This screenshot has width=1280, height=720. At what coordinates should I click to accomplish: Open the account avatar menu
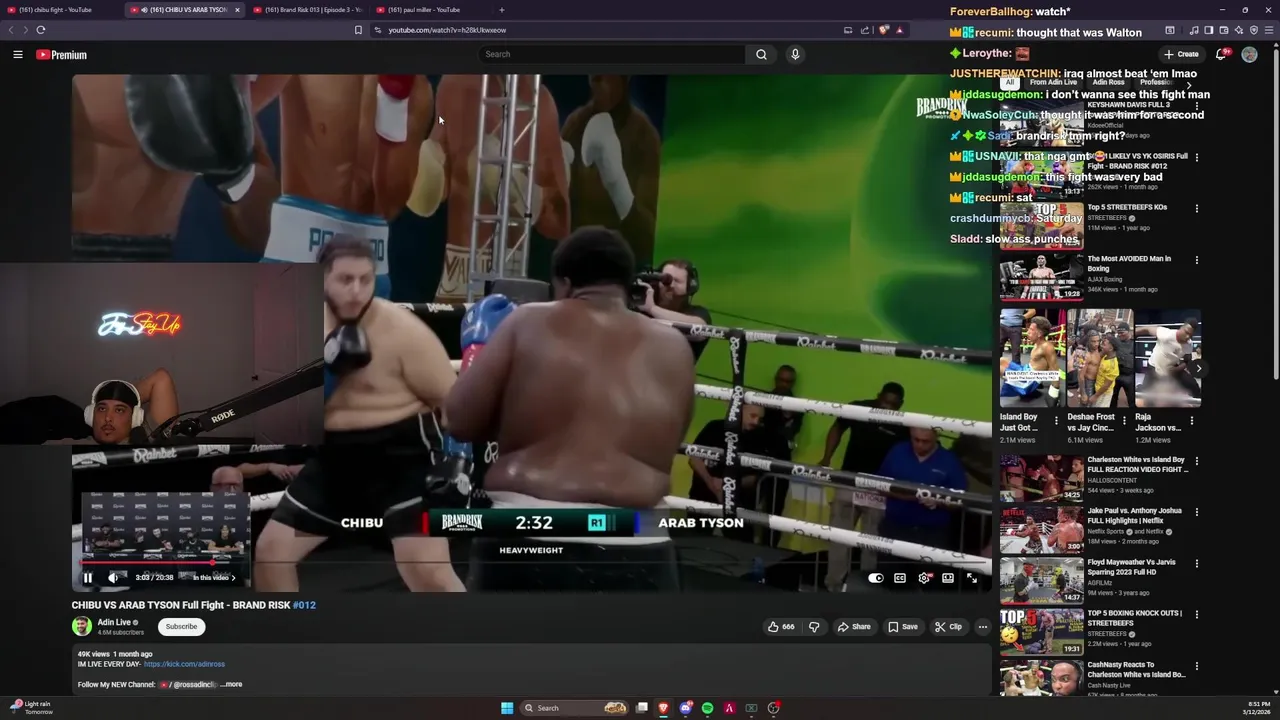click(1249, 55)
